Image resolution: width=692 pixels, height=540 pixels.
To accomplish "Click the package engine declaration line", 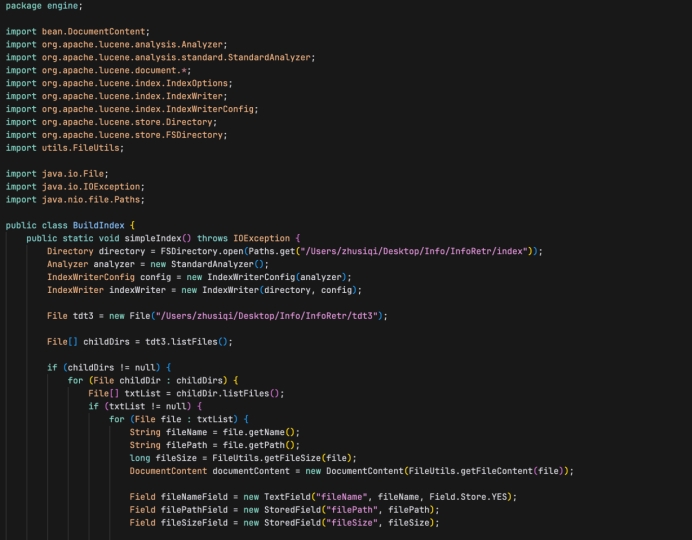I will point(44,6).
